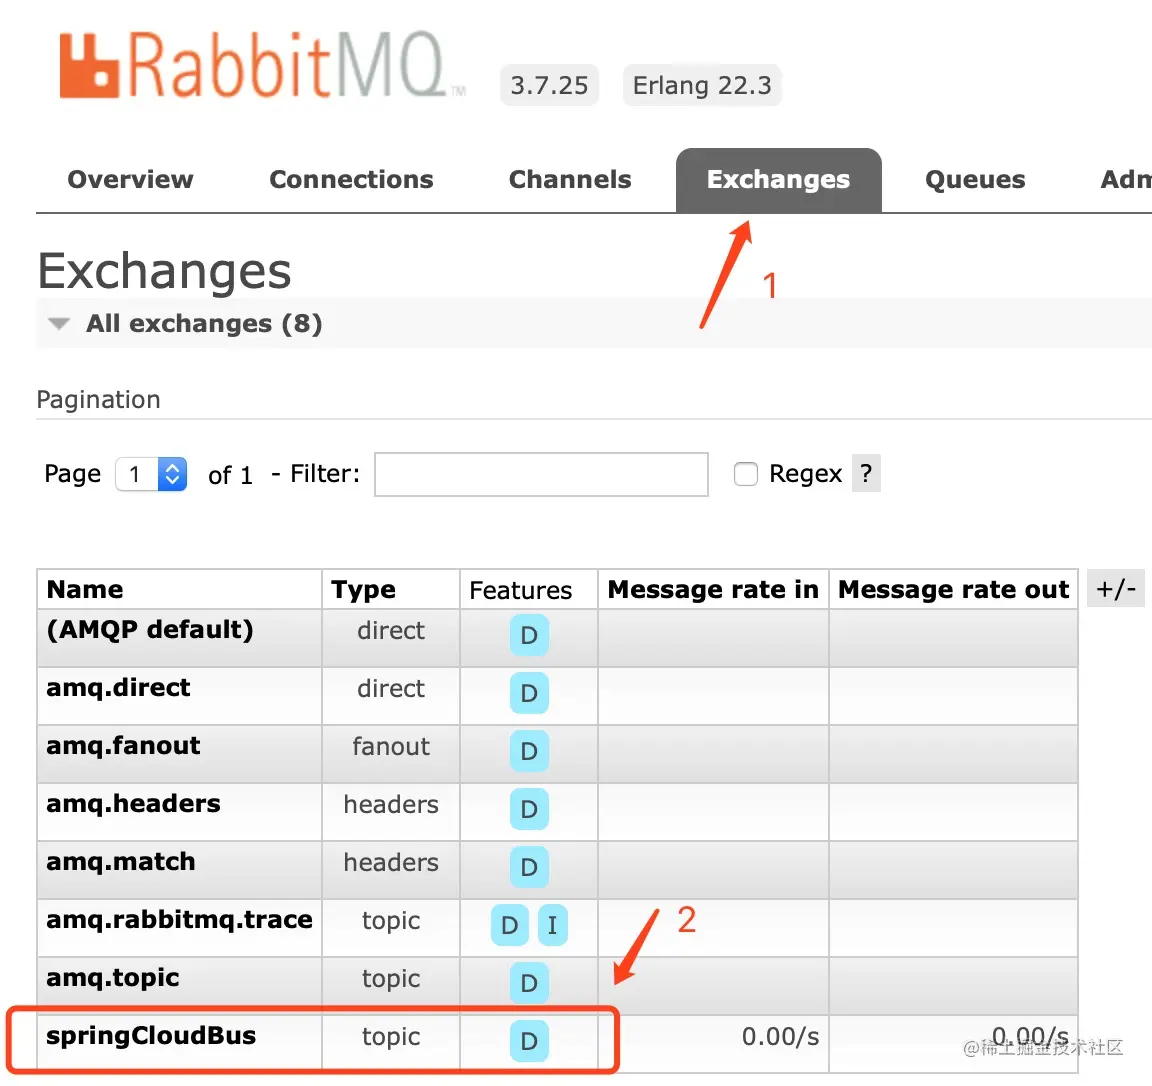Click the D badge for springCloudBus
This screenshot has height=1086, width=1152.
click(x=529, y=1041)
